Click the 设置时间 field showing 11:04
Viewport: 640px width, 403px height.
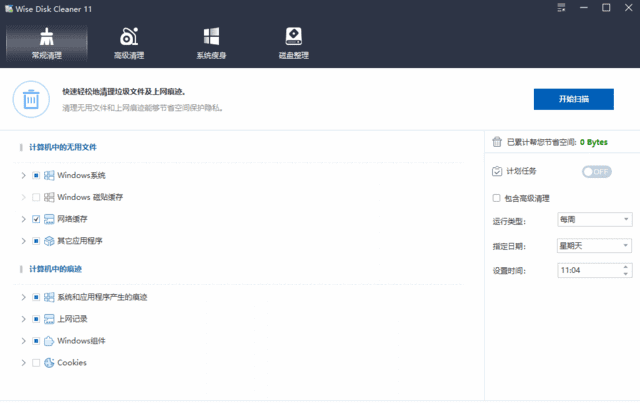(x=595, y=270)
